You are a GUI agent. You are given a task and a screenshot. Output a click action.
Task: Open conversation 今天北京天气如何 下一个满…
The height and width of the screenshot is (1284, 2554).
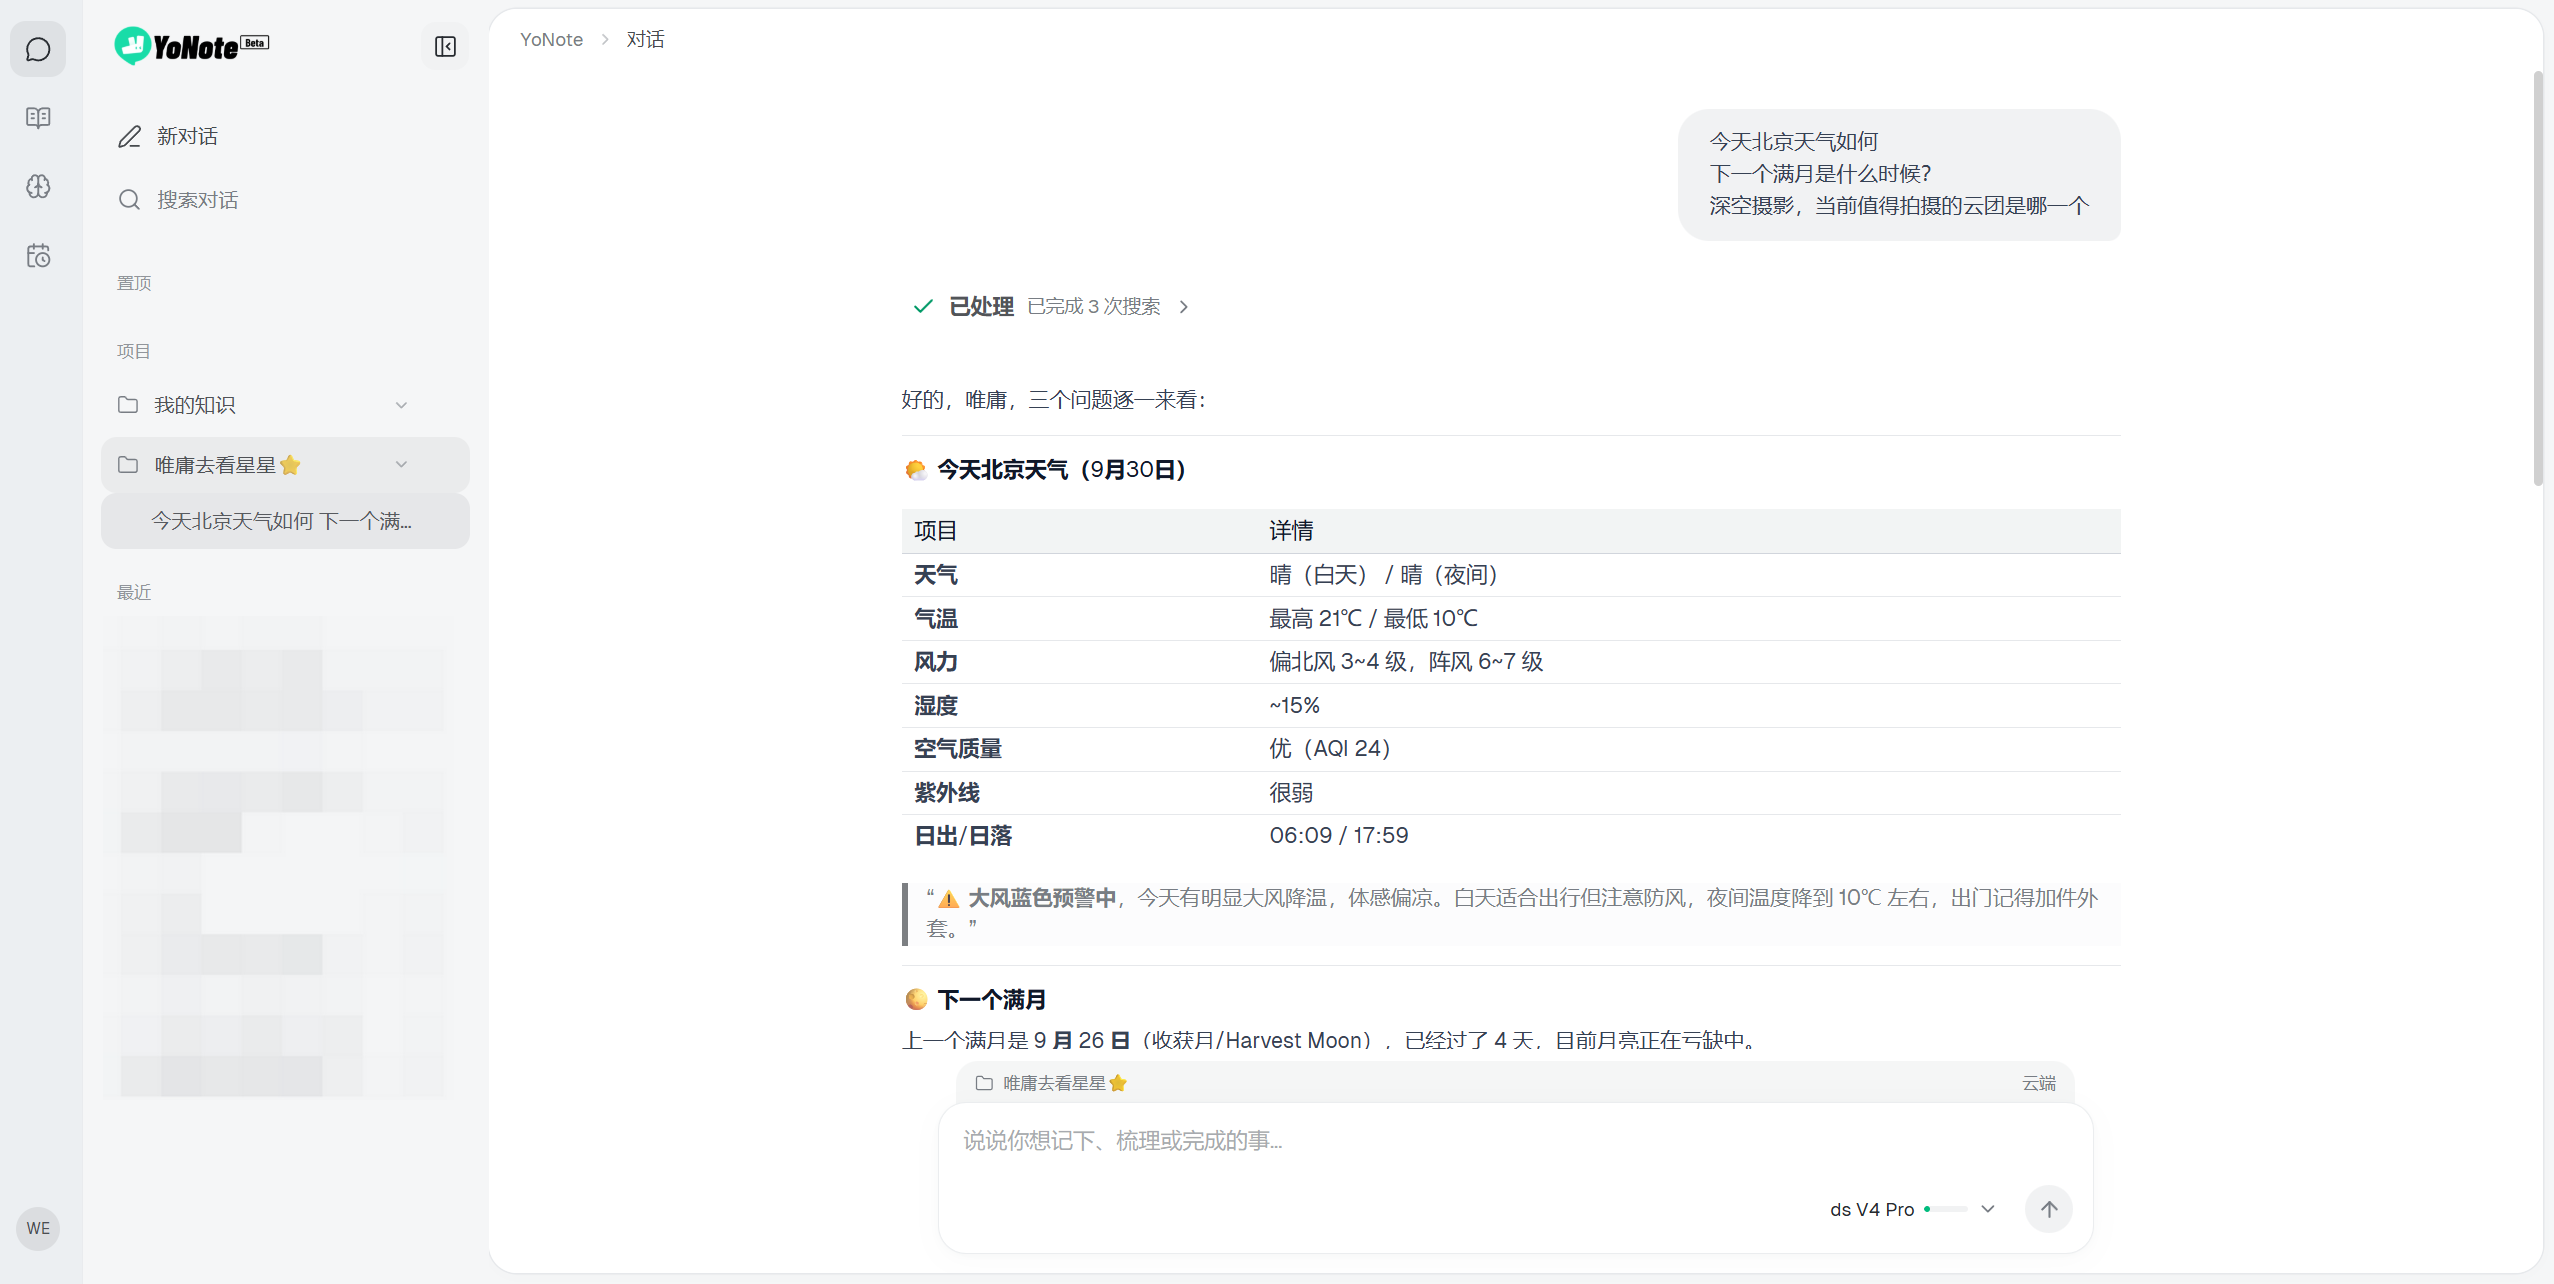point(285,521)
